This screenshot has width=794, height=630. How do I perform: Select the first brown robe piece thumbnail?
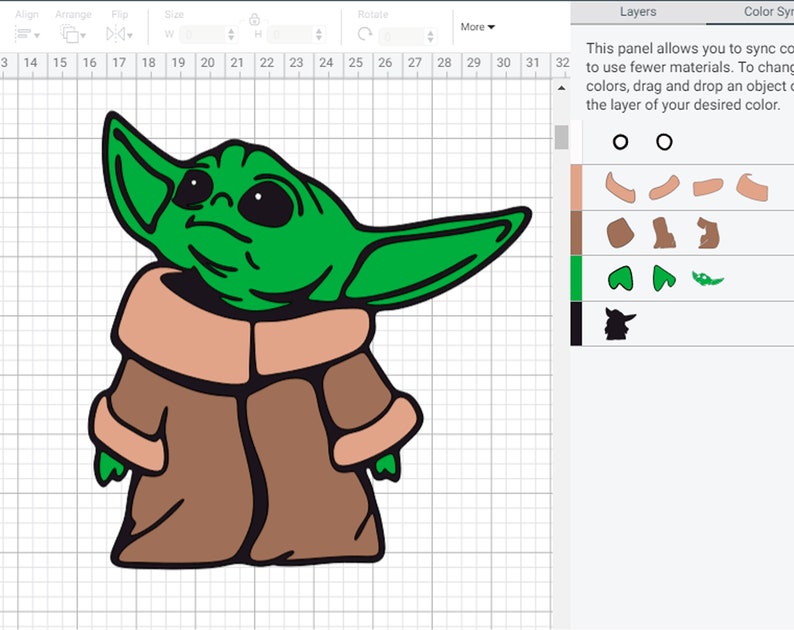coord(620,233)
